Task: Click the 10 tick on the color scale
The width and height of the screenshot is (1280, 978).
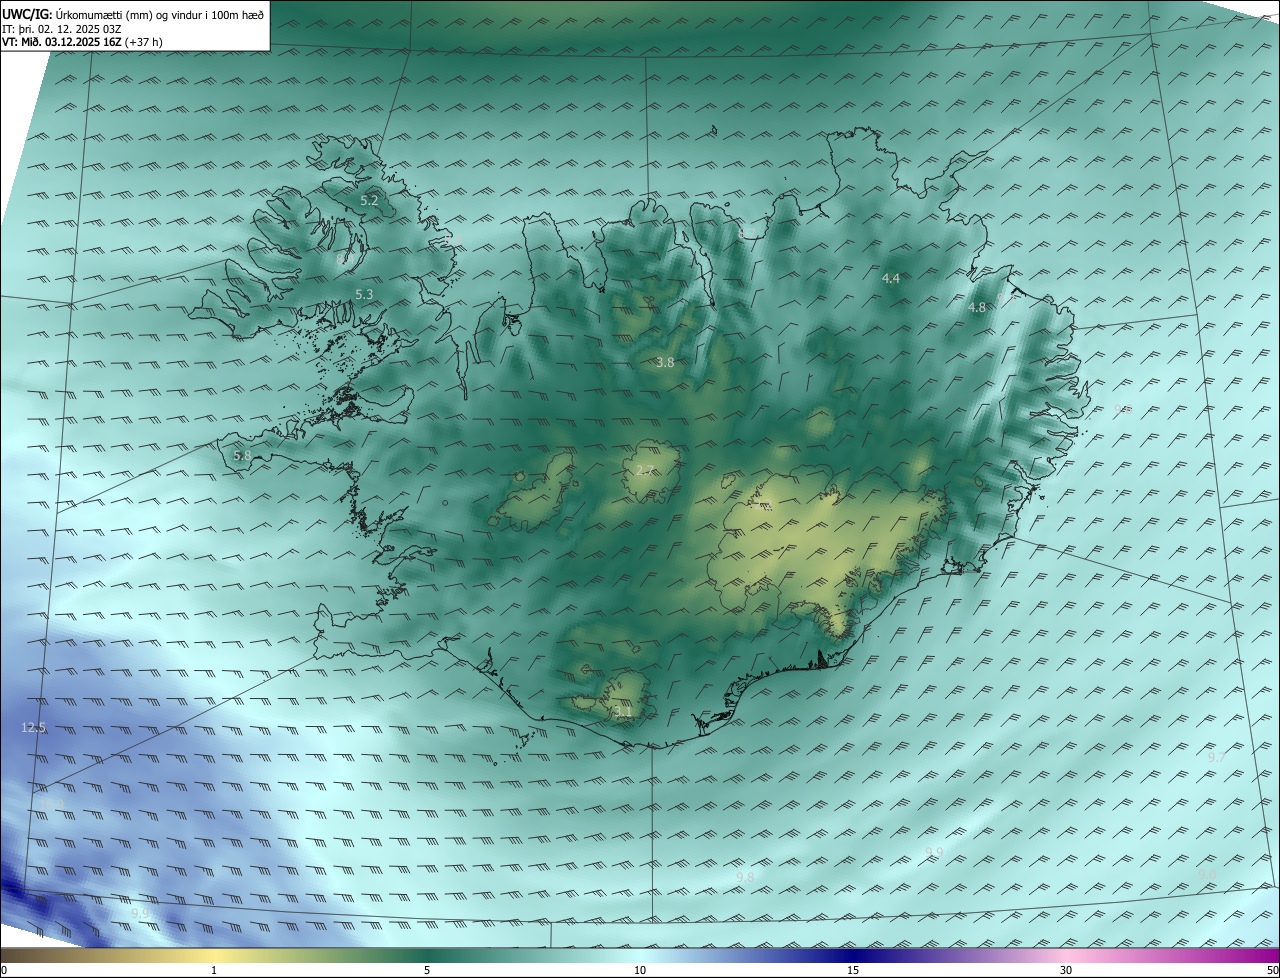Action: pyautogui.click(x=640, y=970)
